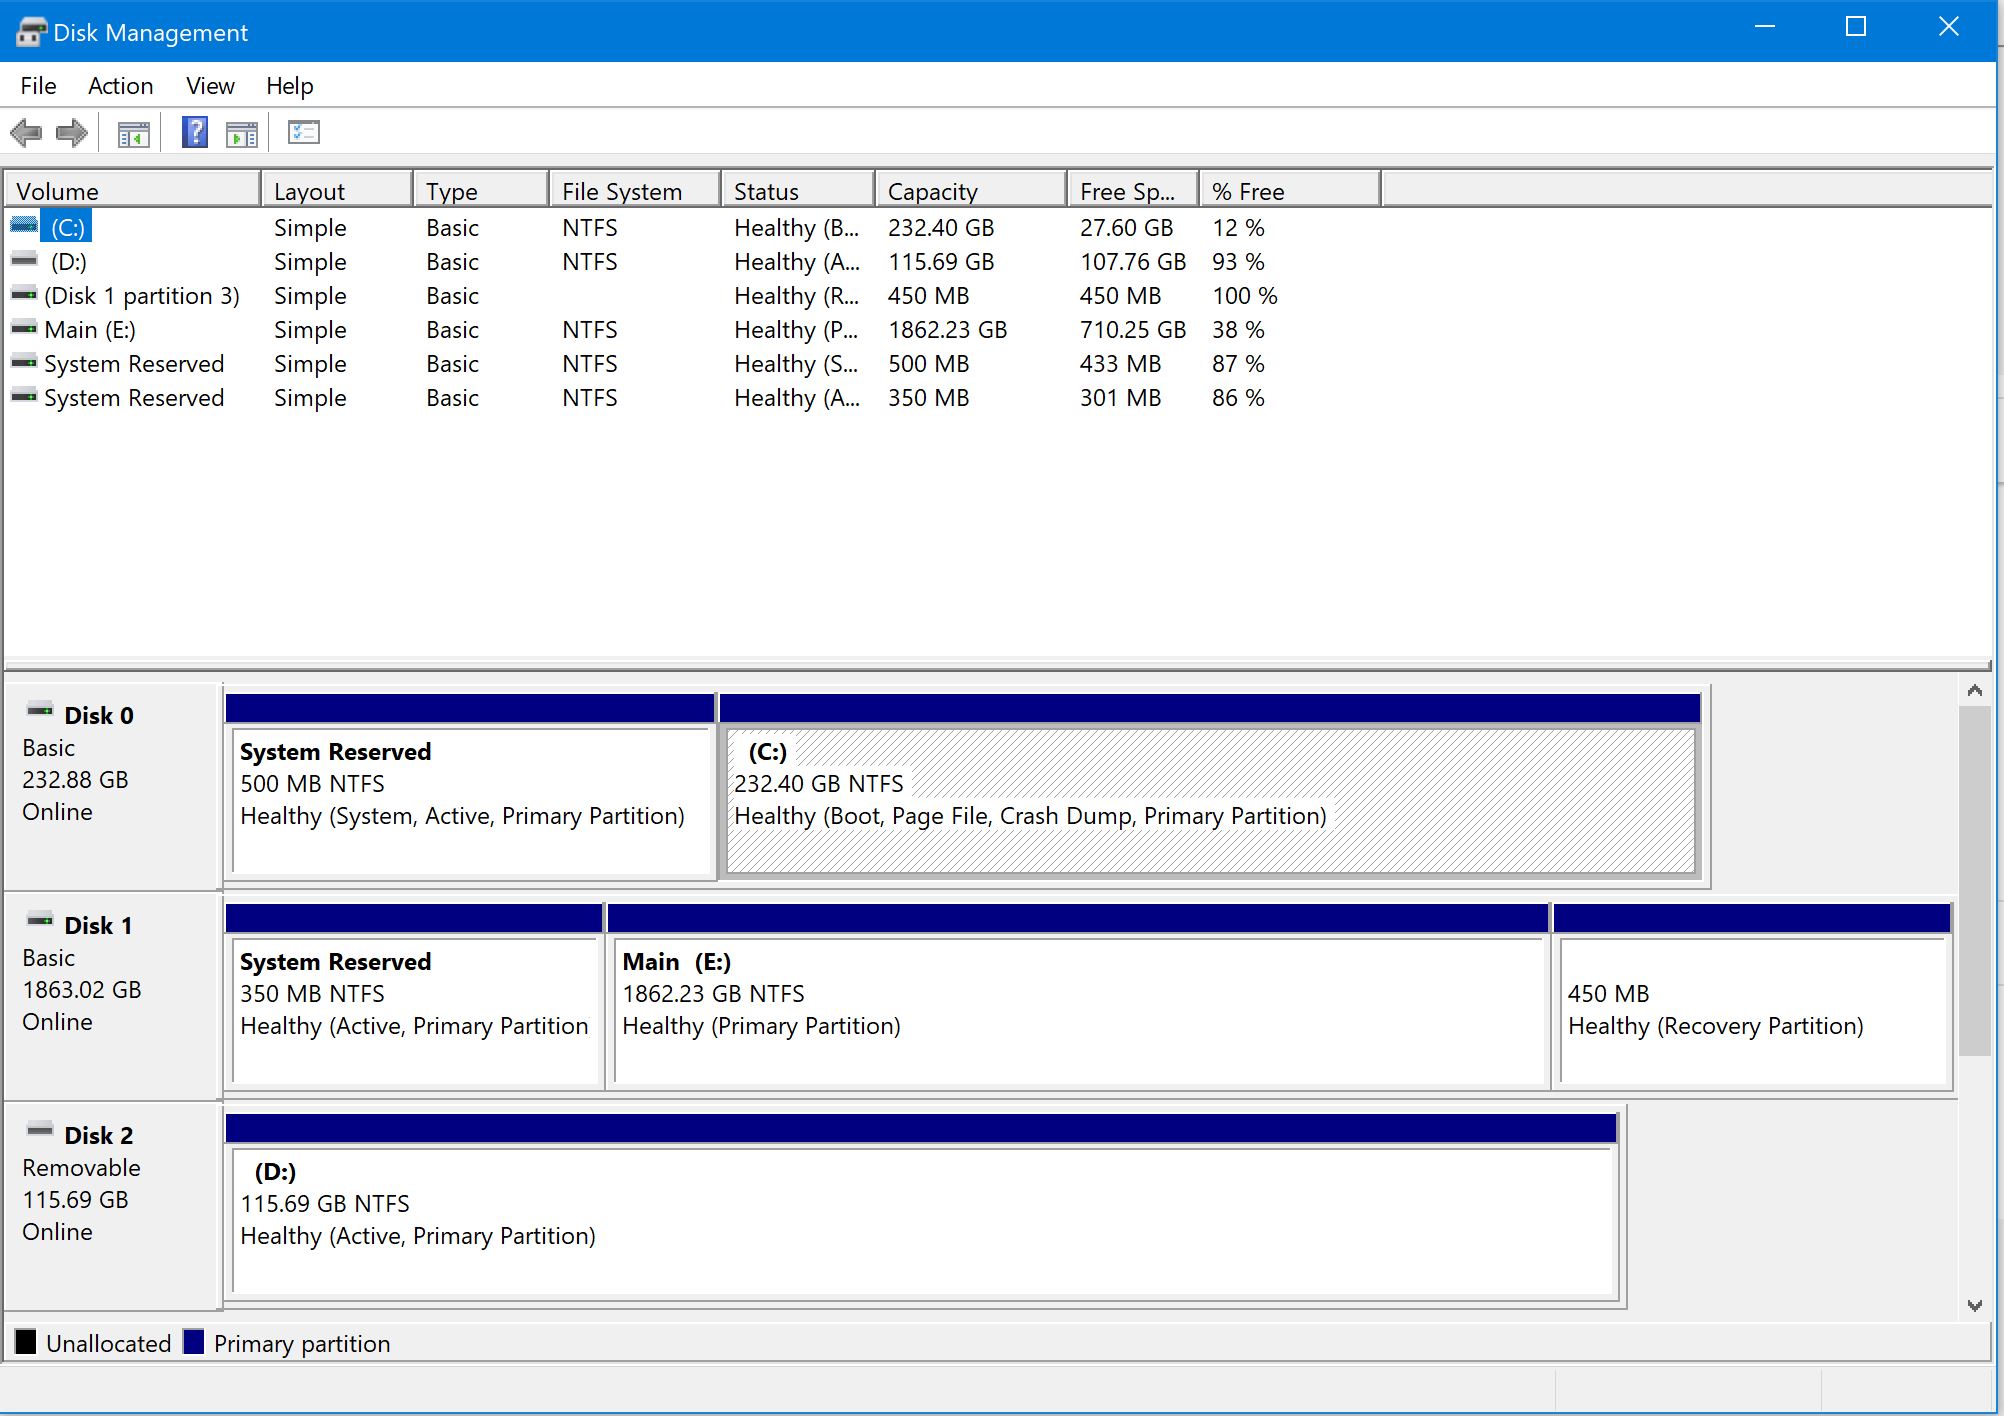Screen dimensions: 2004x1416
Task: Click the graphical view vertical scrollbar thumb
Action: click(1974, 880)
